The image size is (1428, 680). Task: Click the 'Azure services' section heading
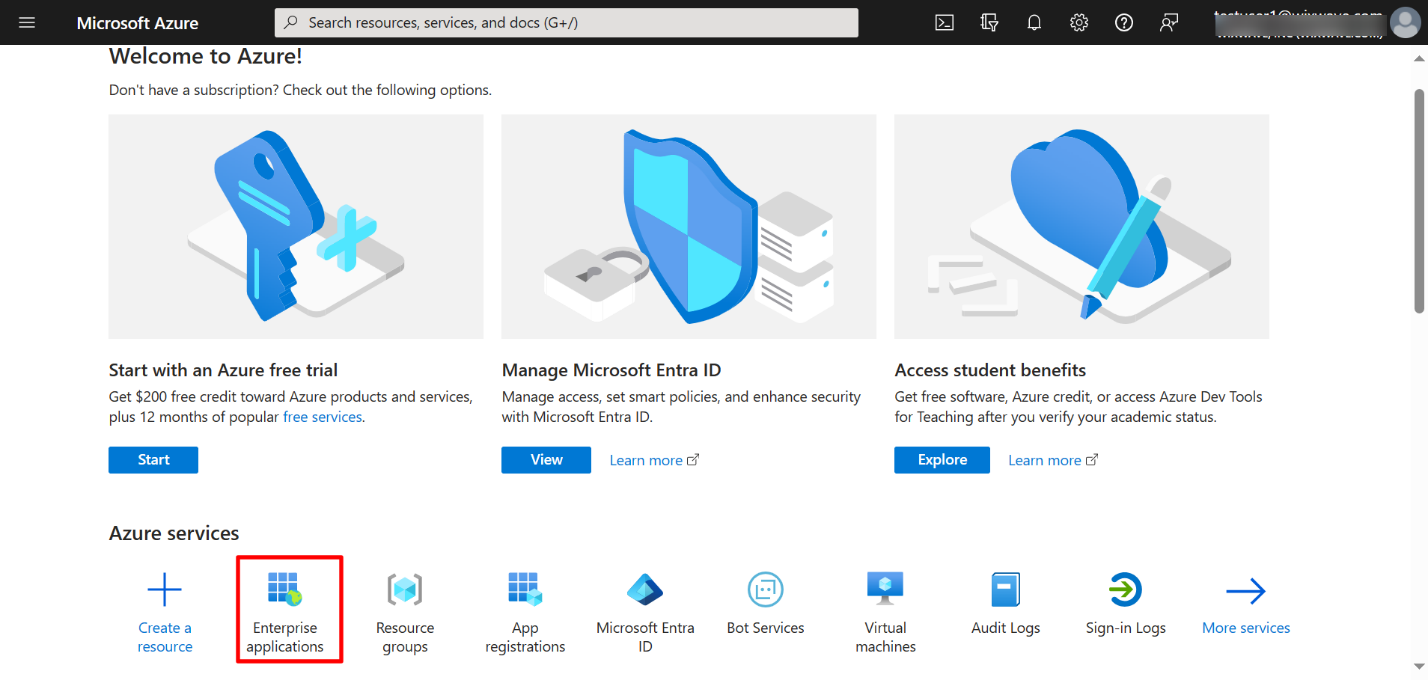tap(174, 533)
